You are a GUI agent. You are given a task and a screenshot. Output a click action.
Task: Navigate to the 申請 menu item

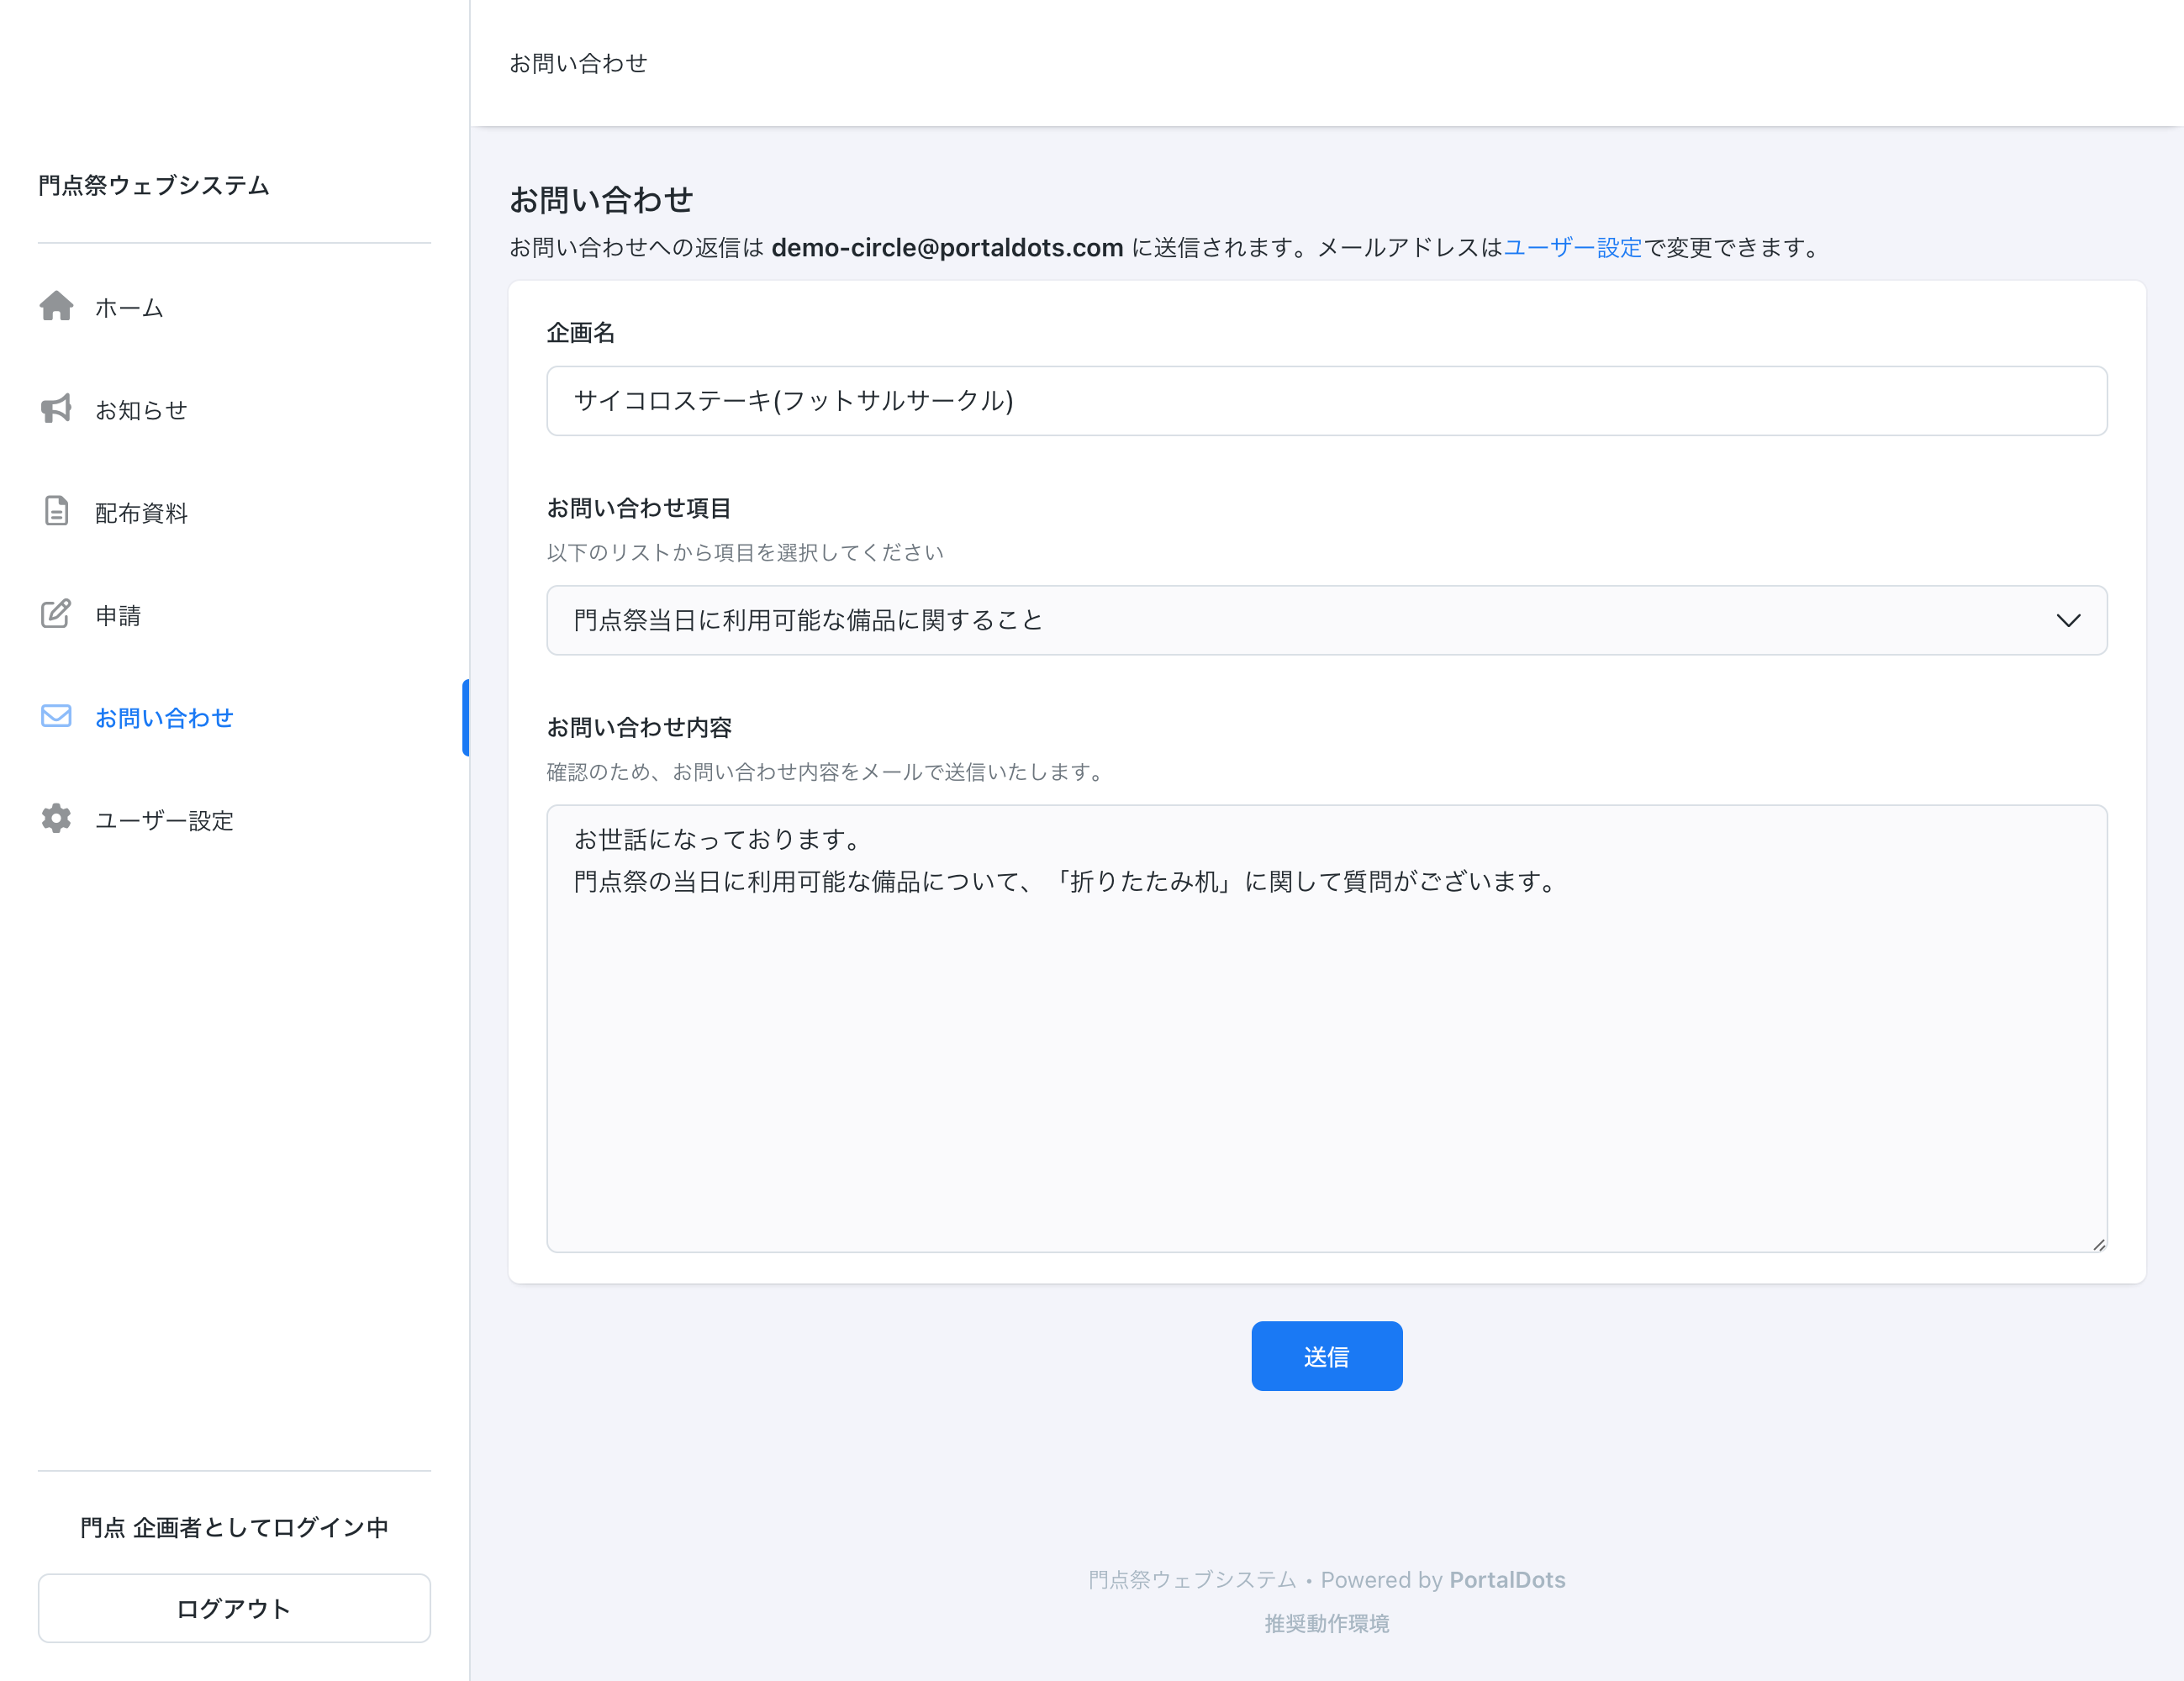click(118, 616)
